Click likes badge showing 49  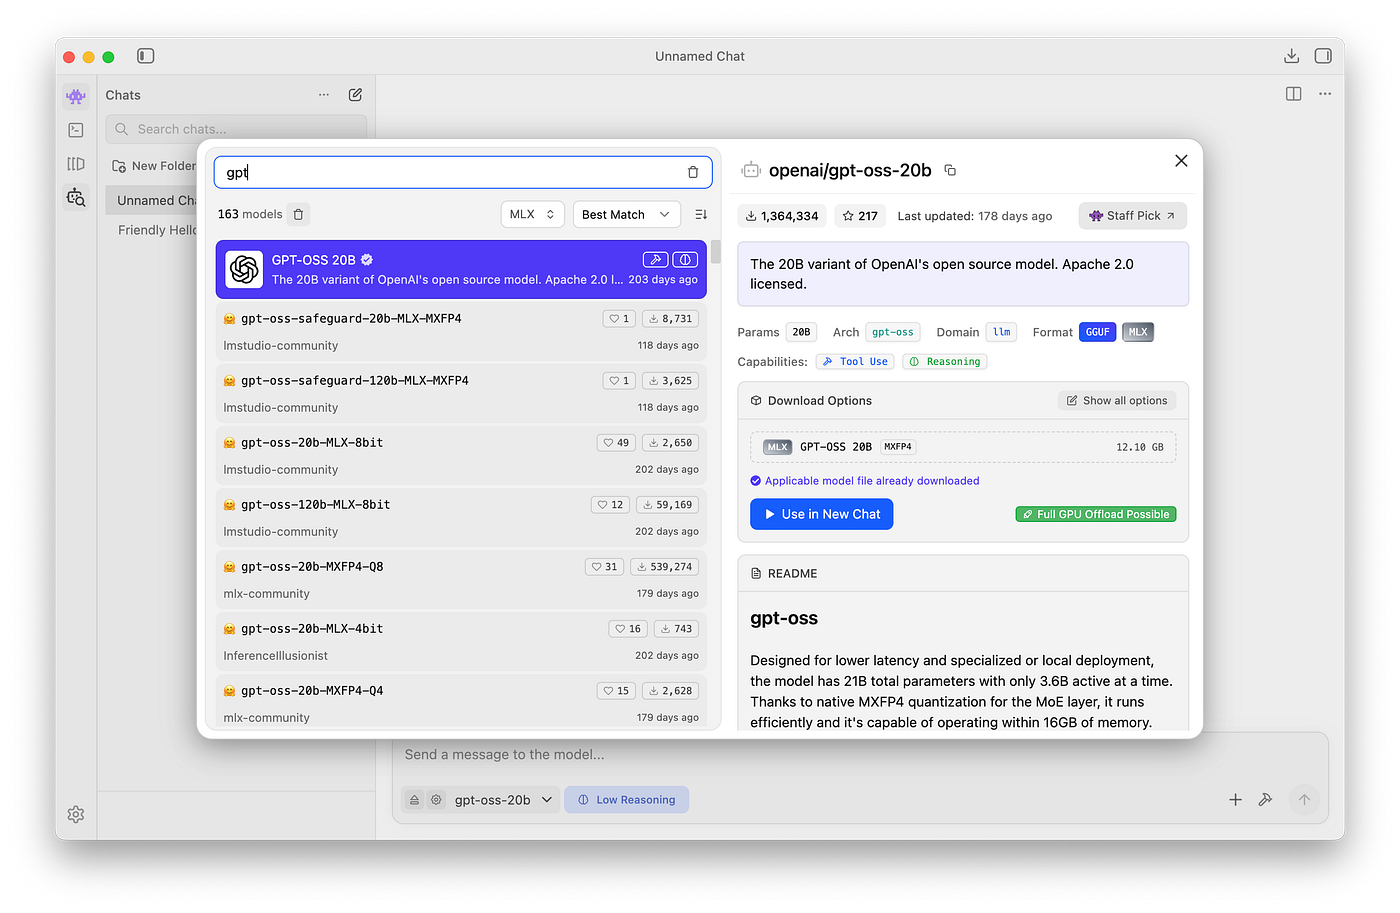pyautogui.click(x=616, y=443)
